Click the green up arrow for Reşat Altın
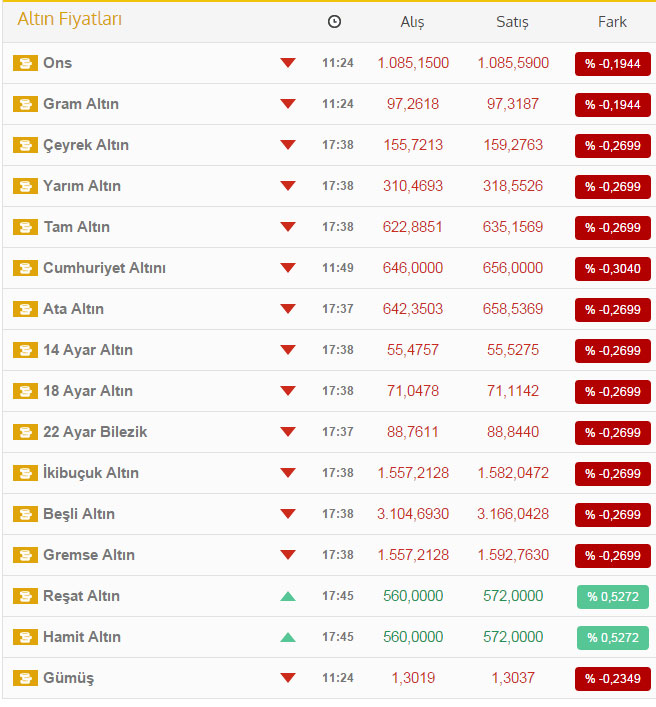This screenshot has height=707, width=656. [x=288, y=596]
